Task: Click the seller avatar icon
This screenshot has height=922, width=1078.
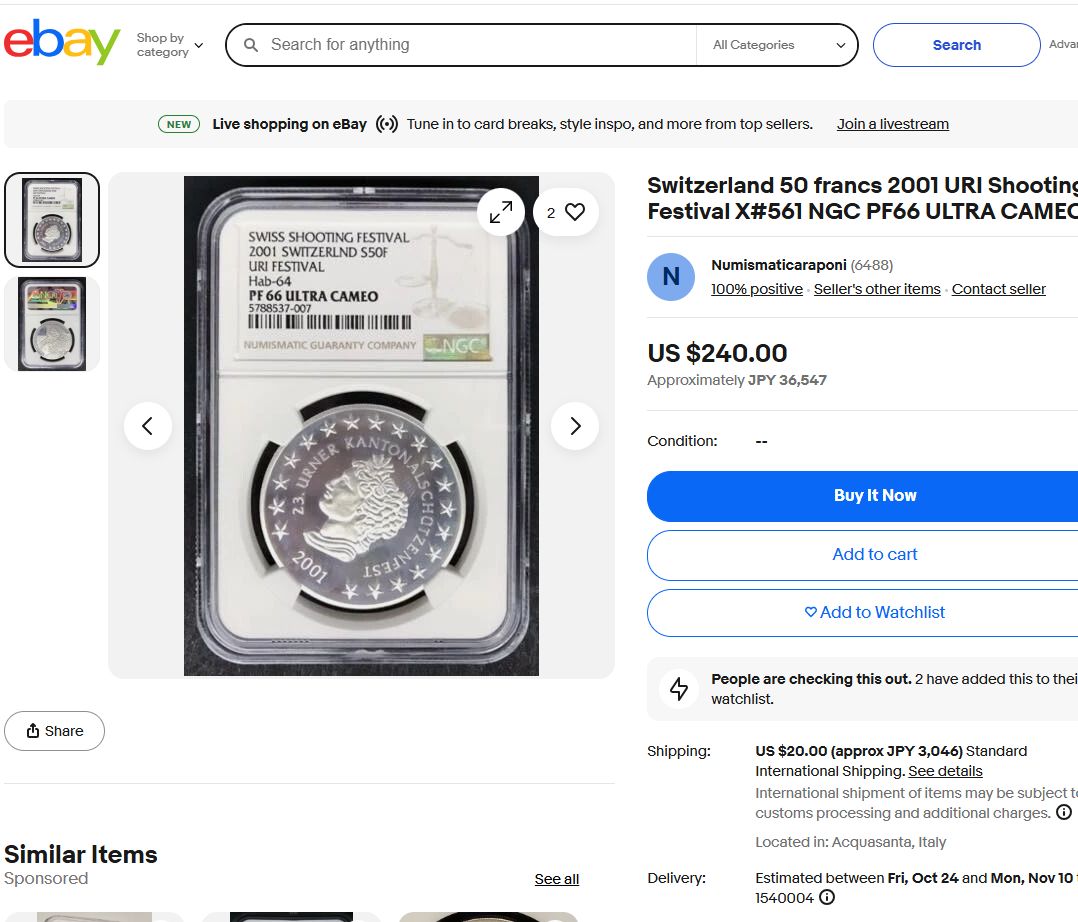Action: tap(671, 277)
